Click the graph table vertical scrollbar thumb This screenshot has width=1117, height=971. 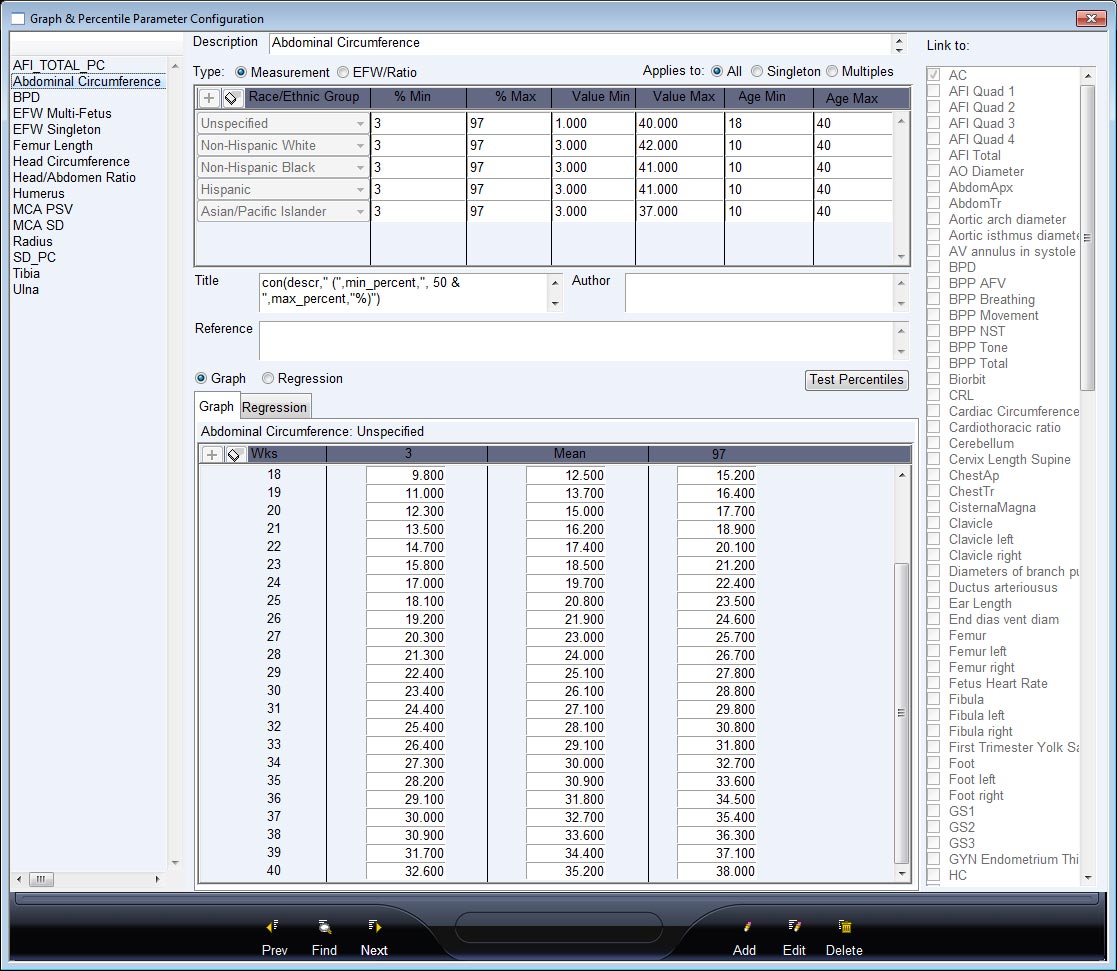pos(901,712)
